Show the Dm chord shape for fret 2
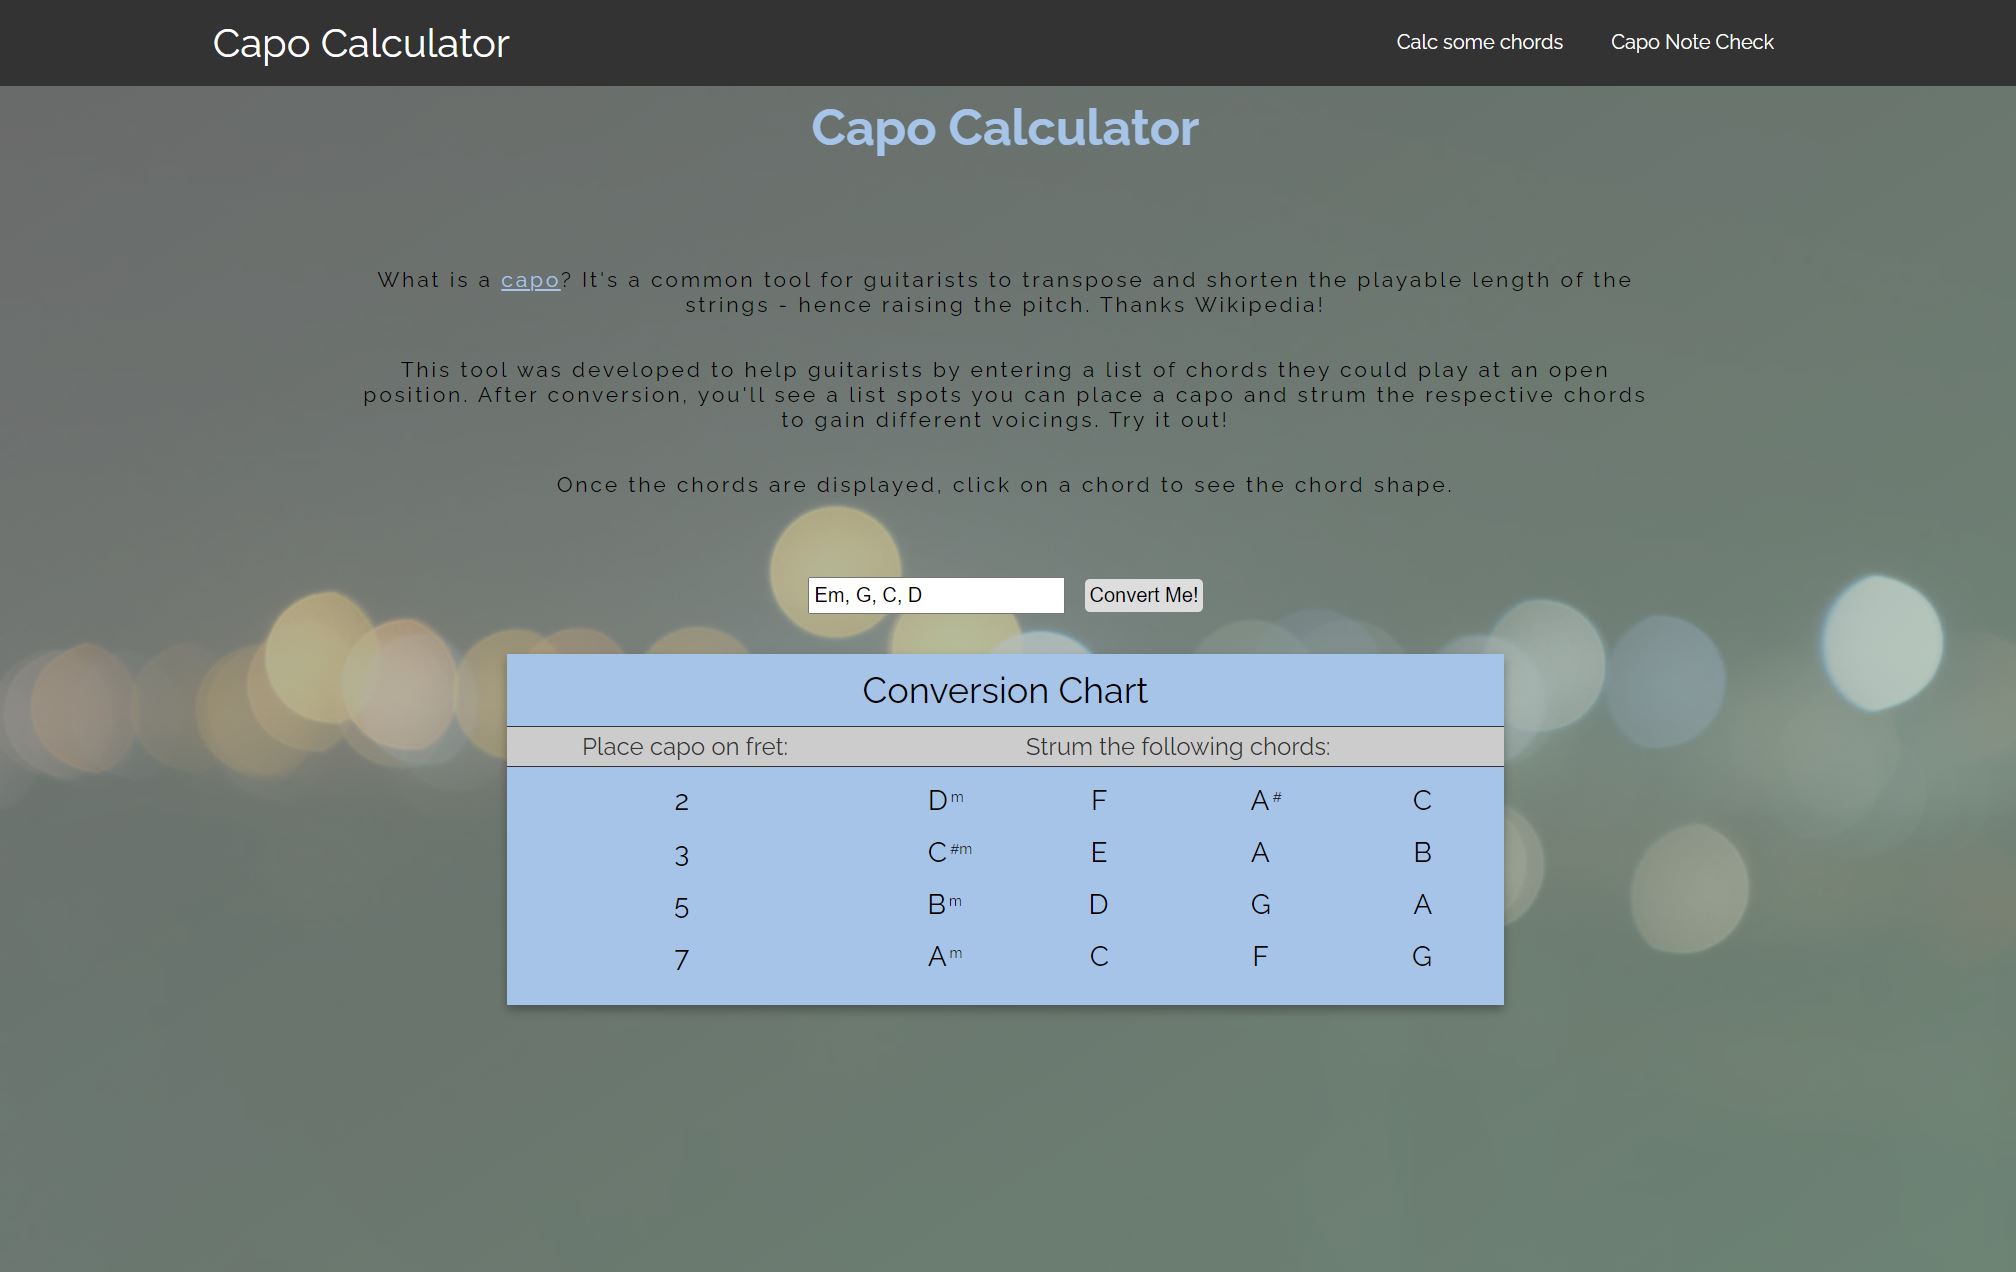 point(944,800)
